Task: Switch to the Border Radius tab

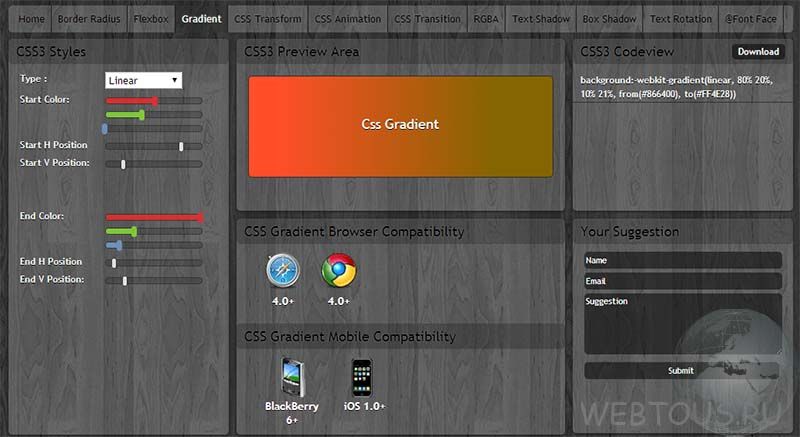Action: pos(89,19)
